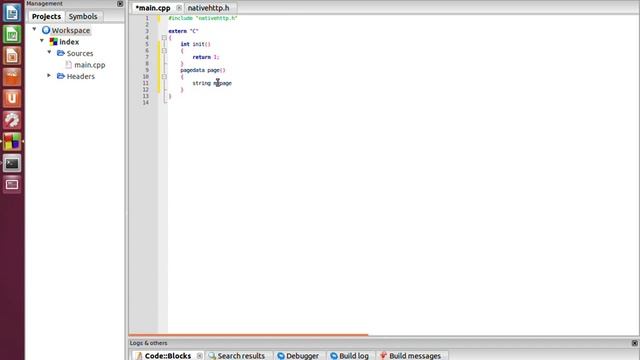The image size is (640, 360).
Task: Click the extern "C" line
Action: click(x=183, y=31)
